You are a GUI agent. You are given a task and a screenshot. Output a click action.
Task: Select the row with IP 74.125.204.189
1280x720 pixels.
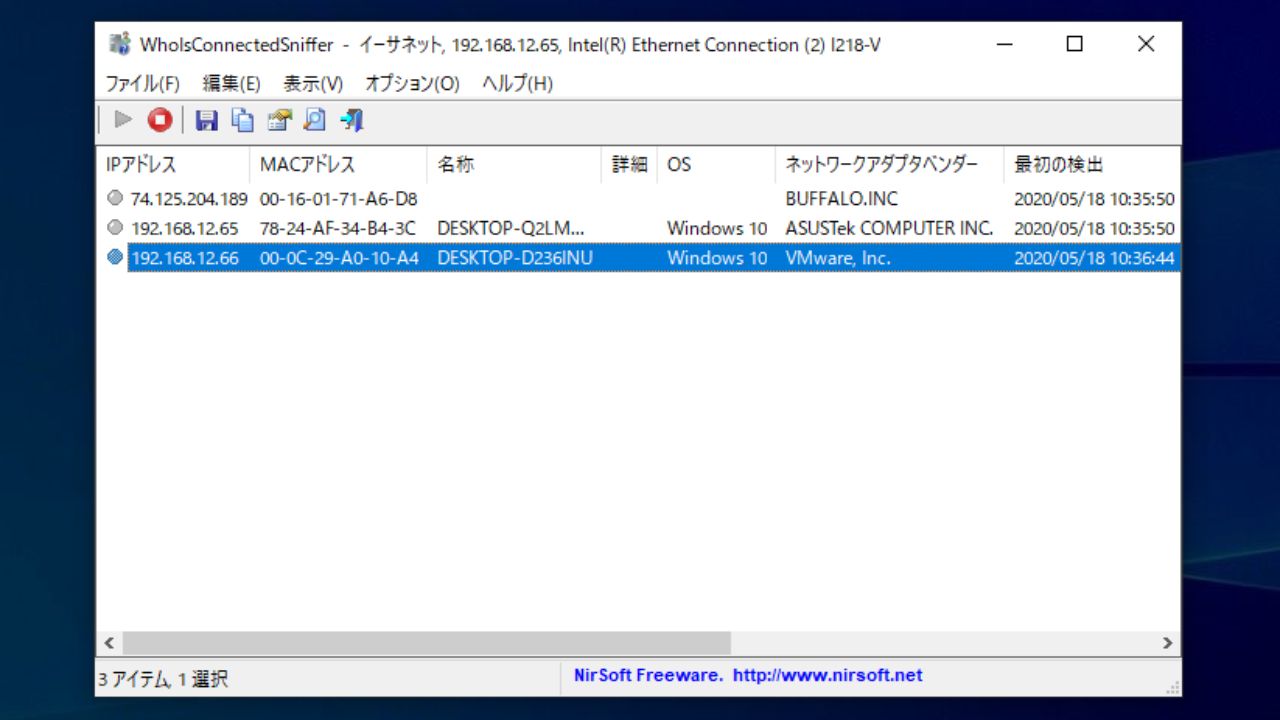pyautogui.click(x=639, y=199)
